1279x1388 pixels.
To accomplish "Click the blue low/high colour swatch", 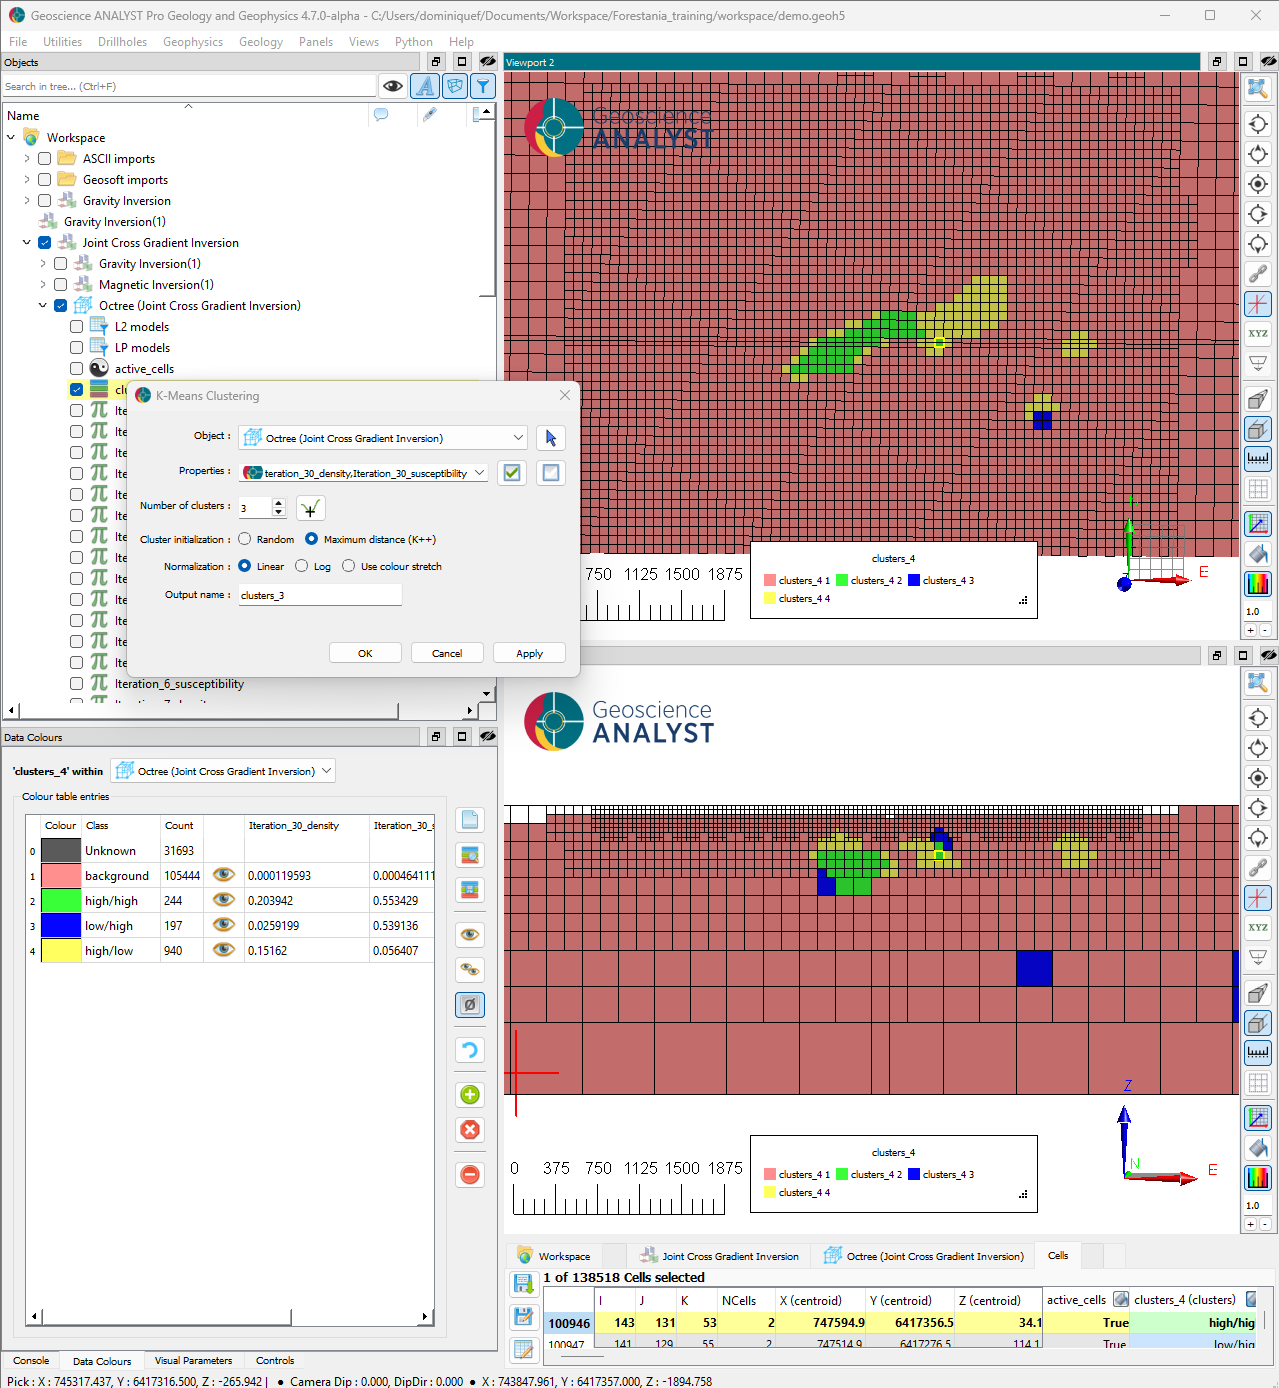I will pos(61,925).
